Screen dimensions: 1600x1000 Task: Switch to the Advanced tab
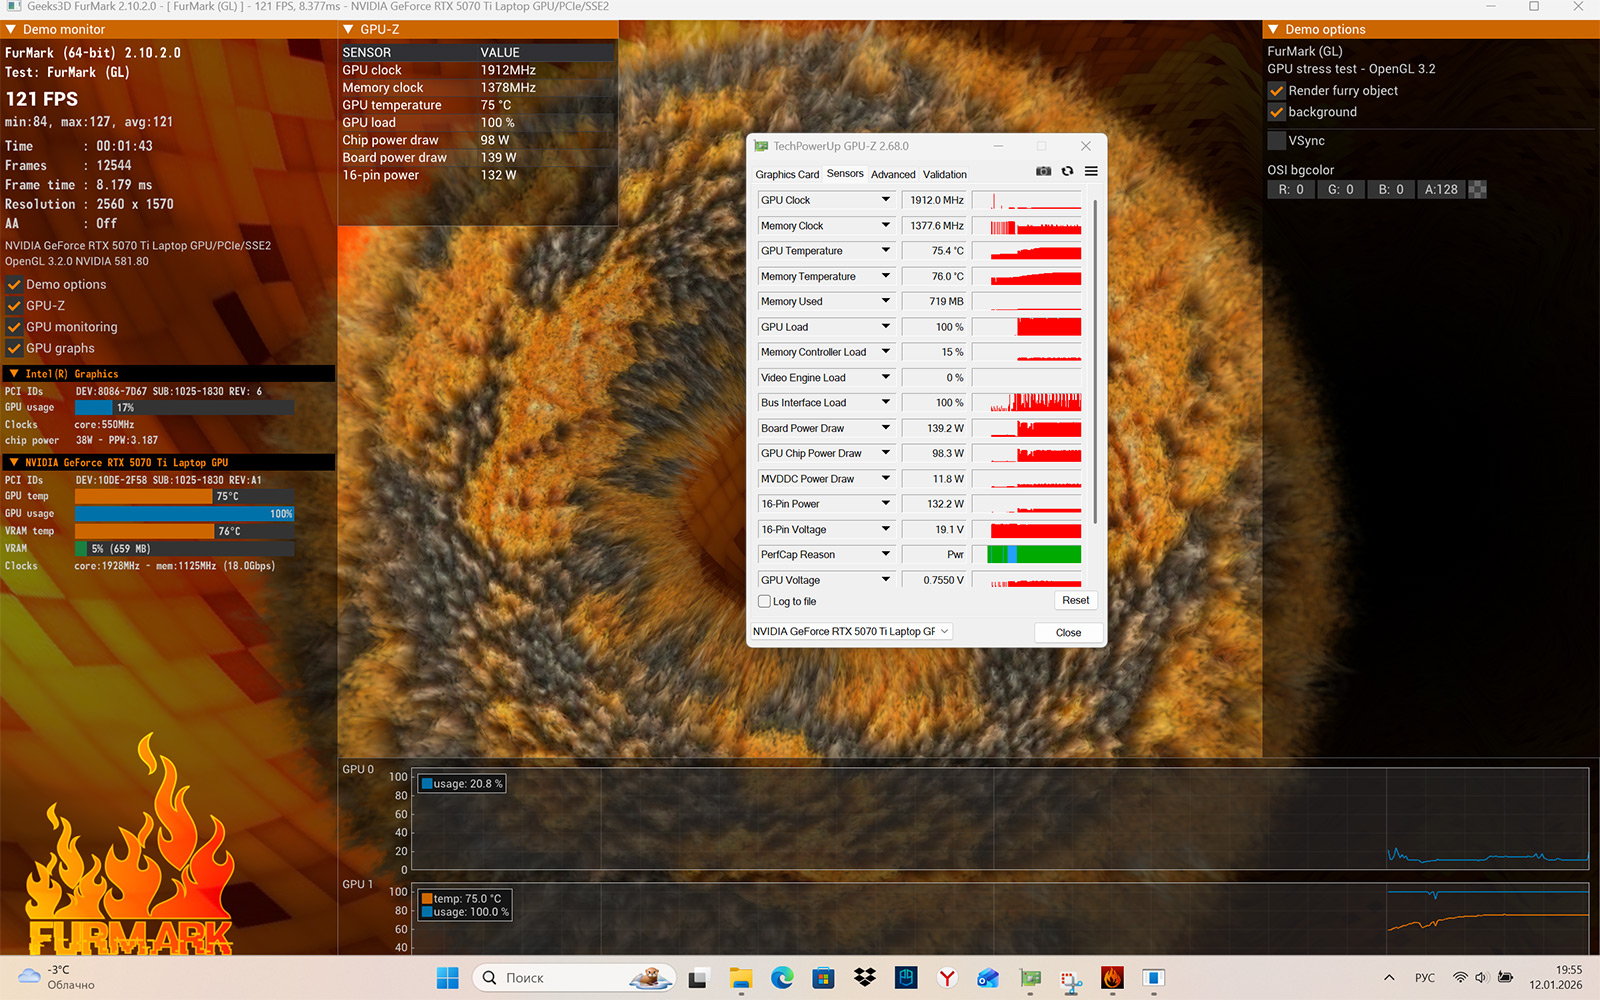[893, 174]
